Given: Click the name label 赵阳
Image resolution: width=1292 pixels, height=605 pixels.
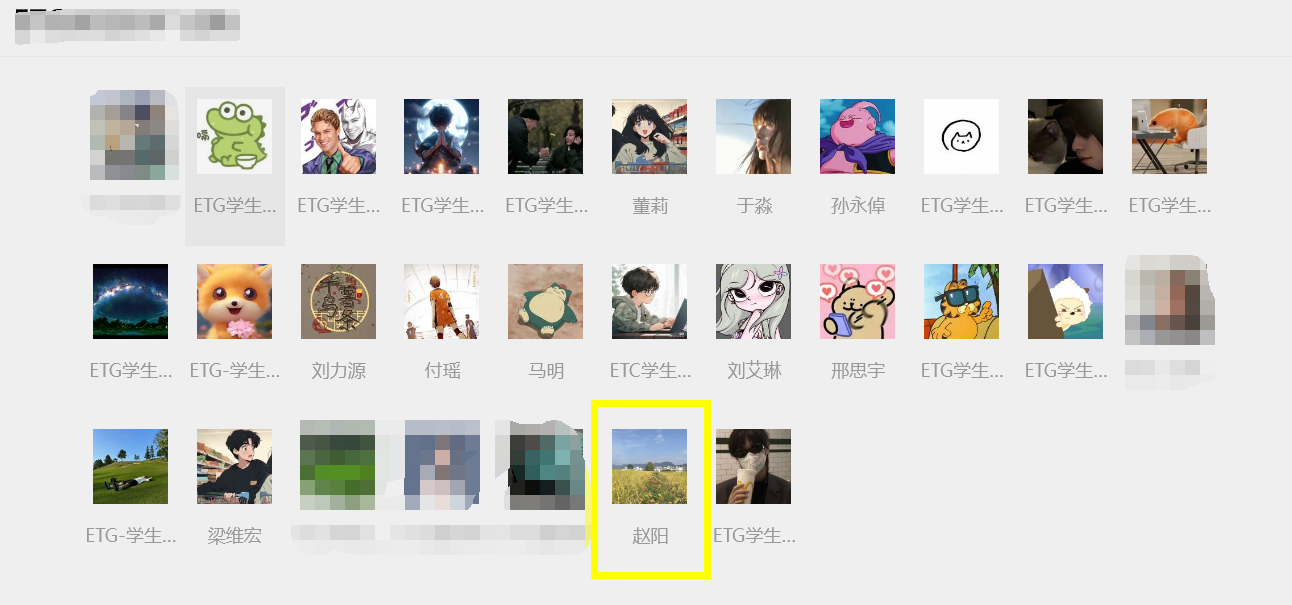Looking at the screenshot, I should pyautogui.click(x=650, y=536).
